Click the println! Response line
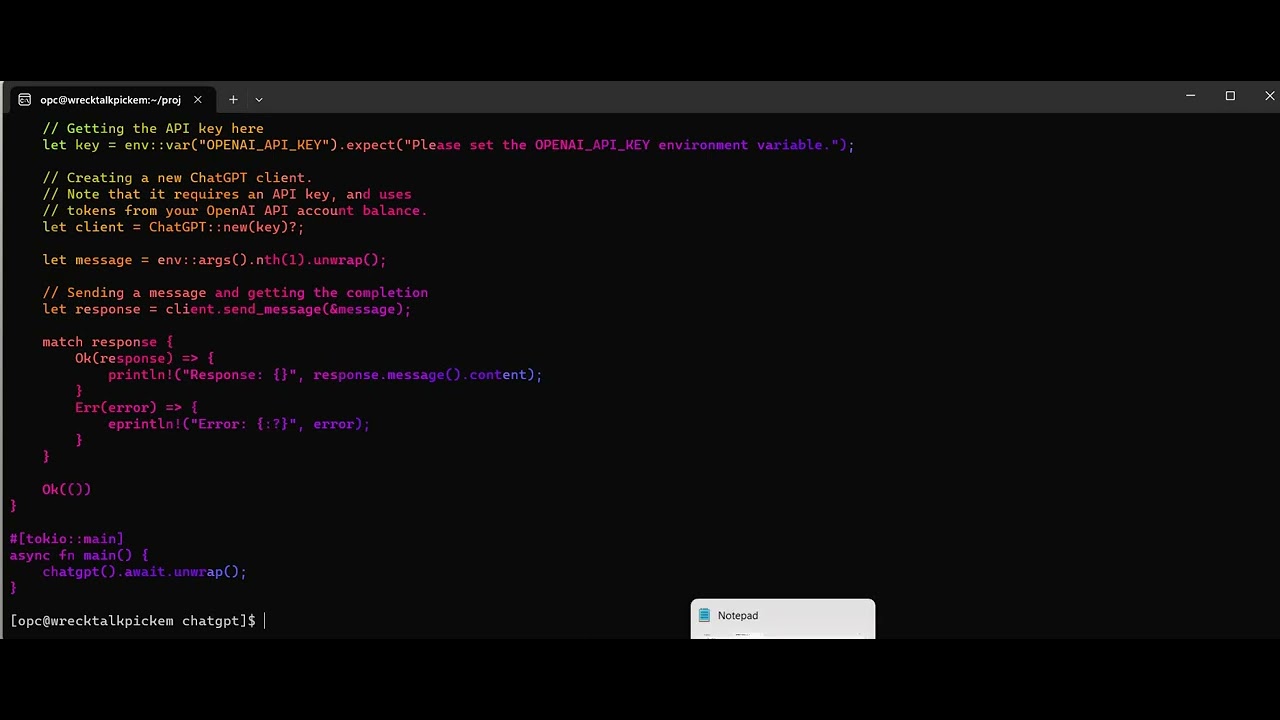Image resolution: width=1280 pixels, height=720 pixels. tap(325, 375)
